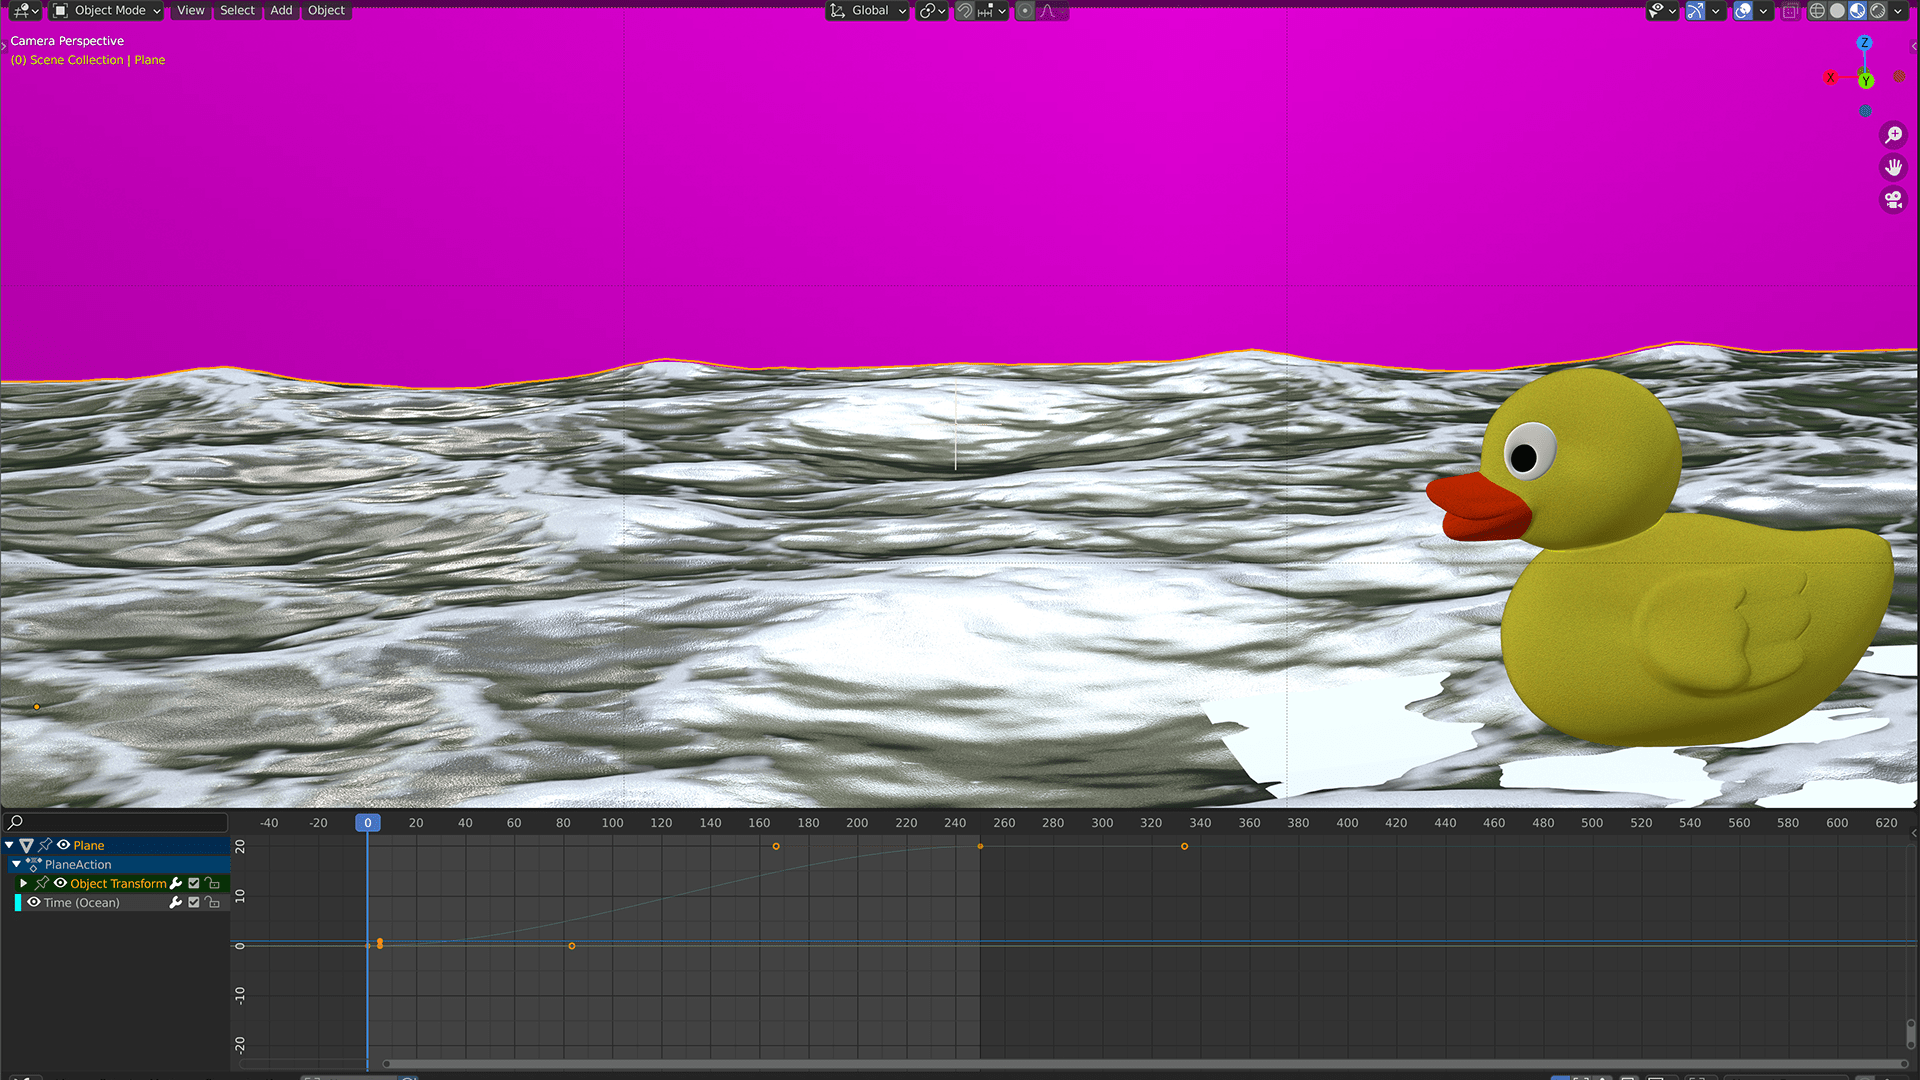1920x1080 pixels.
Task: Lock the Object Transform channel group
Action: 212,883
